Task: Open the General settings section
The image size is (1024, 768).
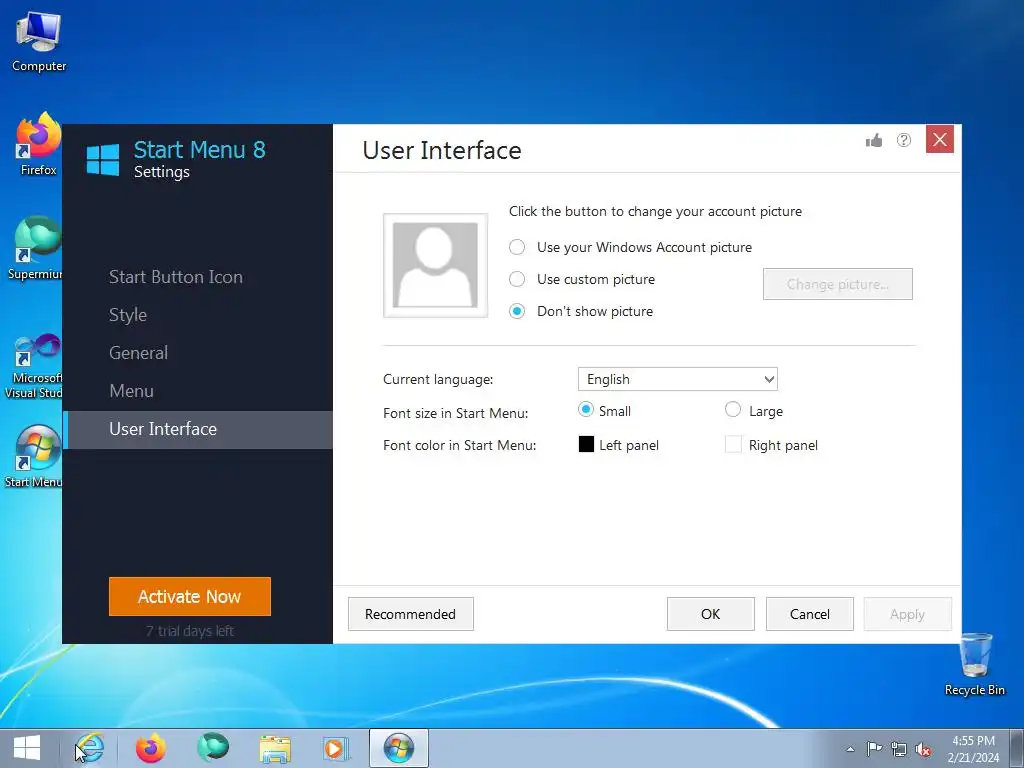Action: (x=138, y=353)
